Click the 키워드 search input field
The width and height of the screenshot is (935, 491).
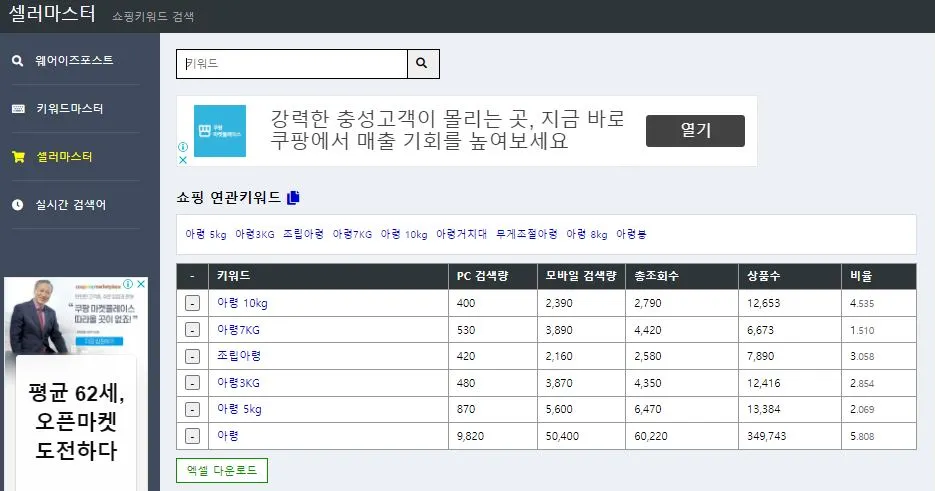point(292,64)
